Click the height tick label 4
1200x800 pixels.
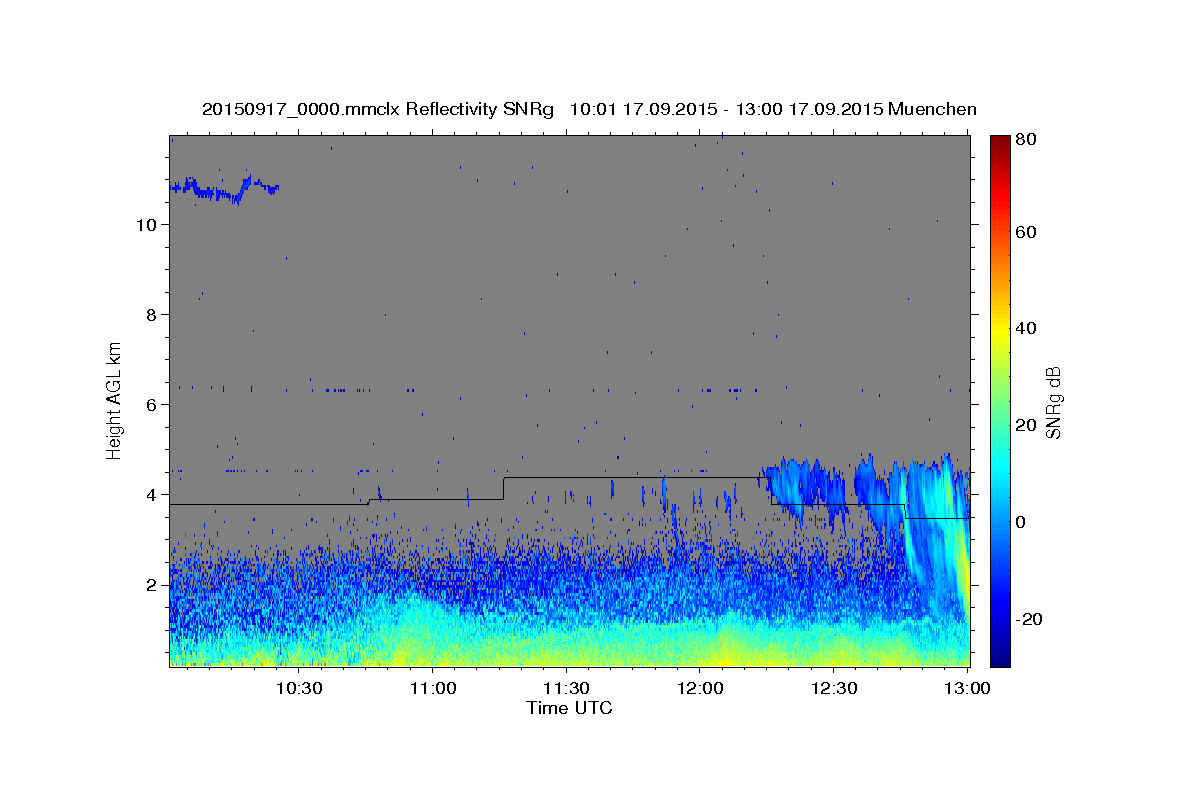pos(150,495)
